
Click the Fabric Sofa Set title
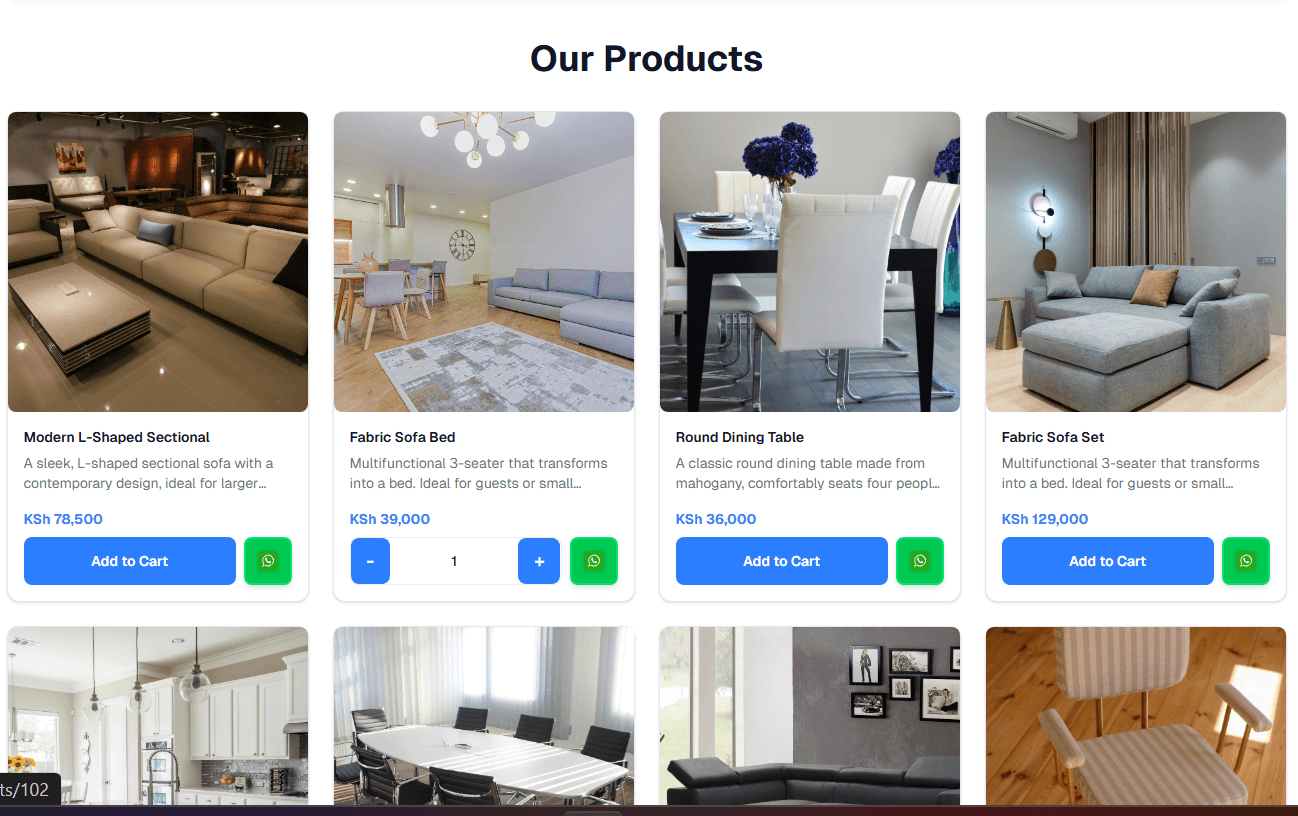tap(1053, 437)
